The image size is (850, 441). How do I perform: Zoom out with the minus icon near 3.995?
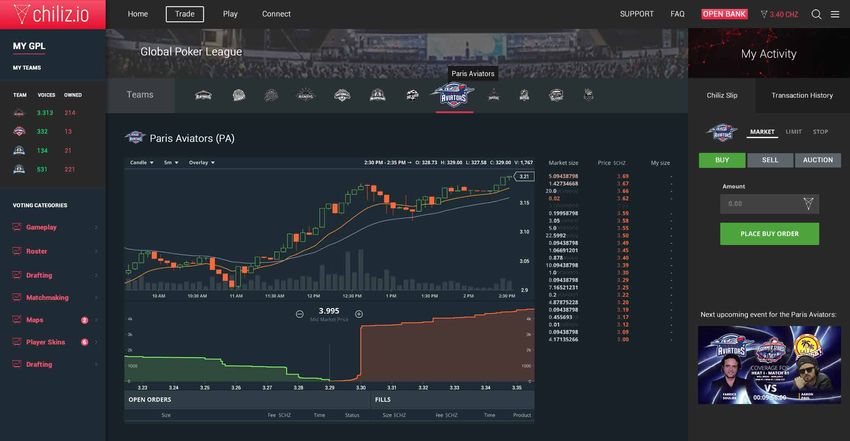[299, 314]
